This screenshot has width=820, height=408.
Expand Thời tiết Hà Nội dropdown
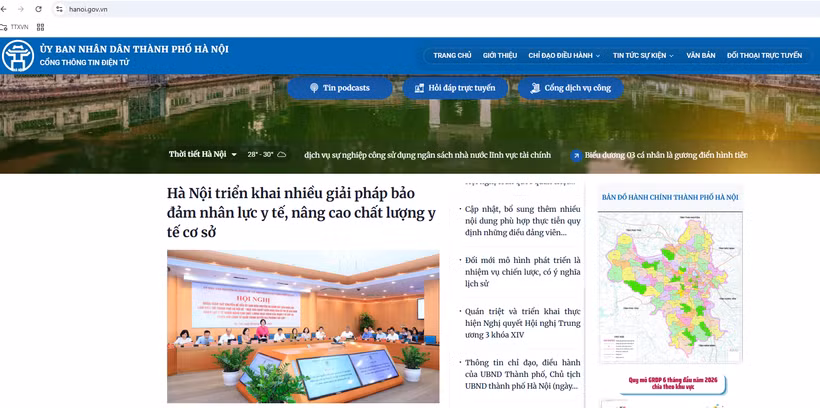[x=203, y=155]
